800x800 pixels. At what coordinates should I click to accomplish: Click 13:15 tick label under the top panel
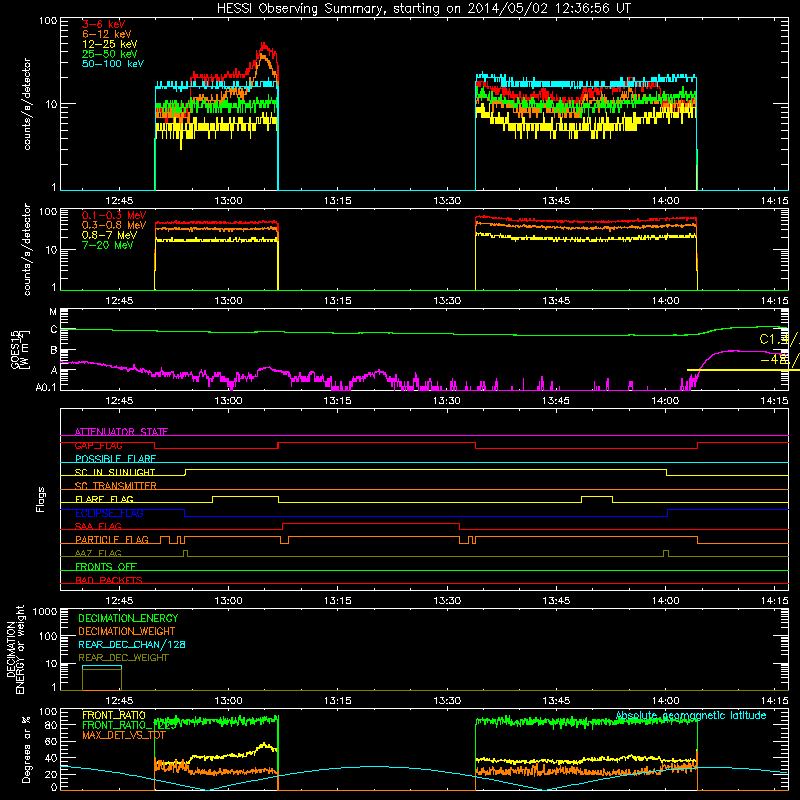337,201
